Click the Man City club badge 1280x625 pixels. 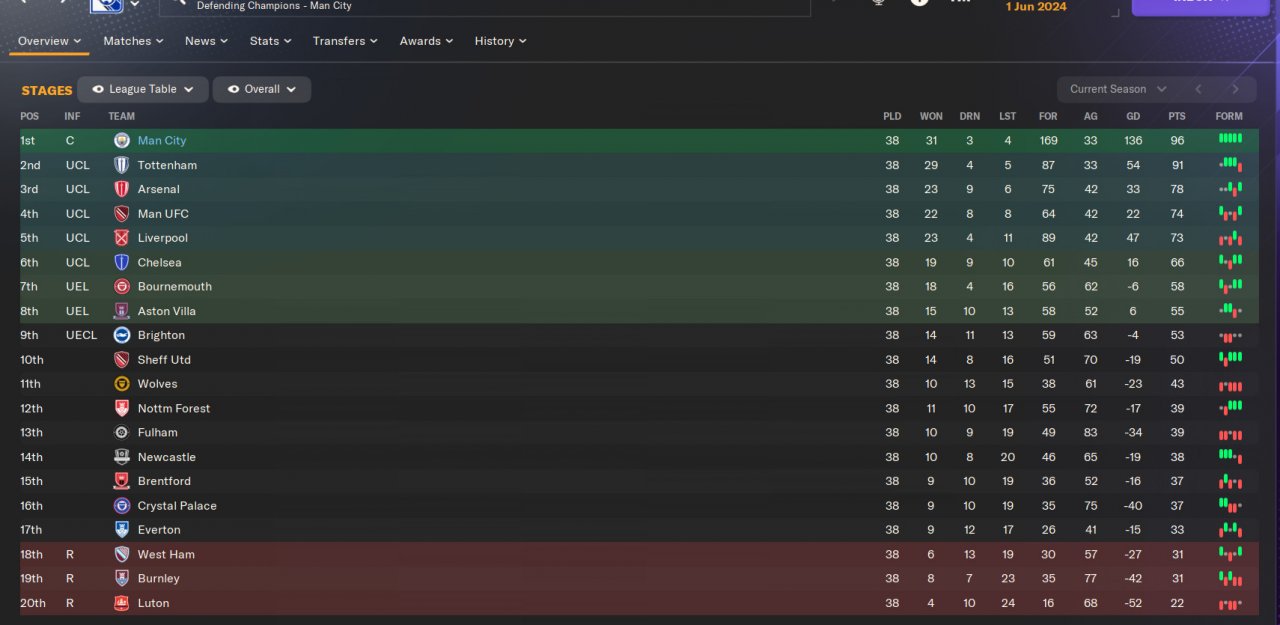122,141
